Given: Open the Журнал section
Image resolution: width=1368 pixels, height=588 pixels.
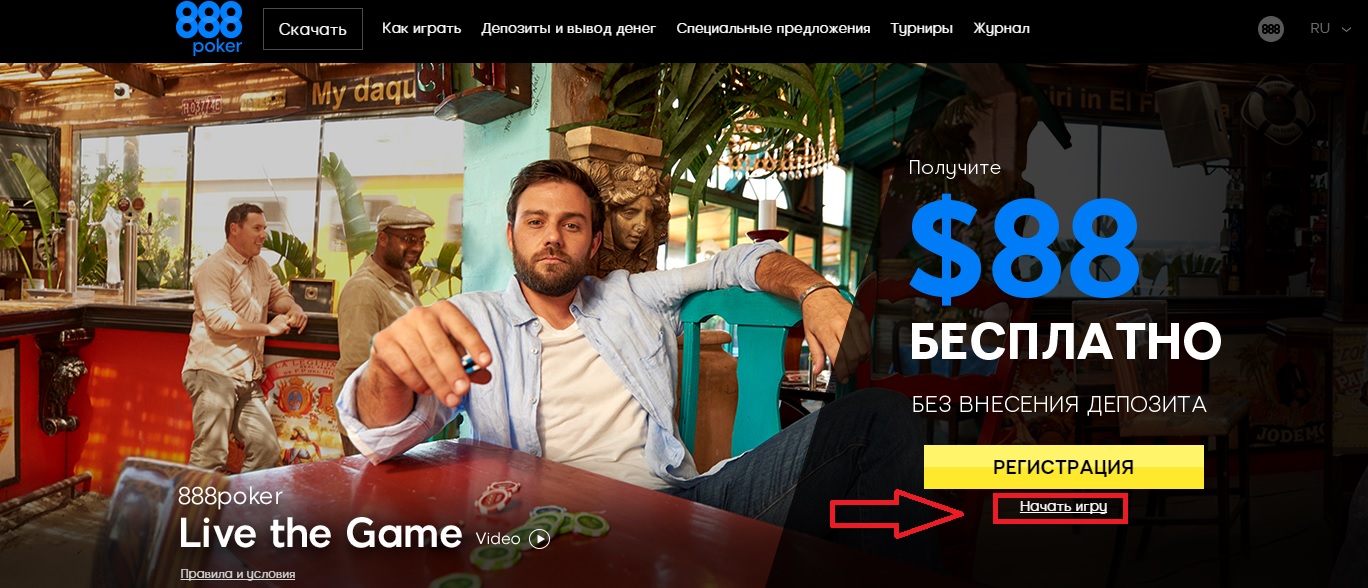Looking at the screenshot, I should 1001,28.
